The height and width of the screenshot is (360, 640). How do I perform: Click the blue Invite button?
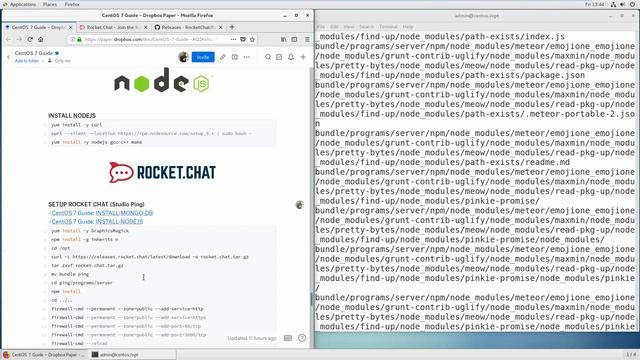[203, 57]
